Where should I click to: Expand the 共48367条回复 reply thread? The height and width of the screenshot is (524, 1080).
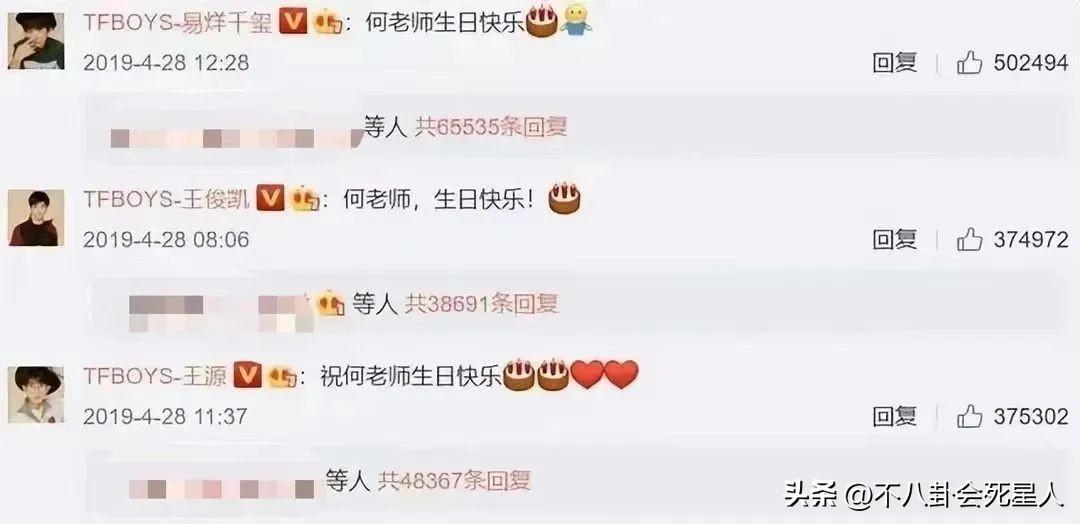455,481
